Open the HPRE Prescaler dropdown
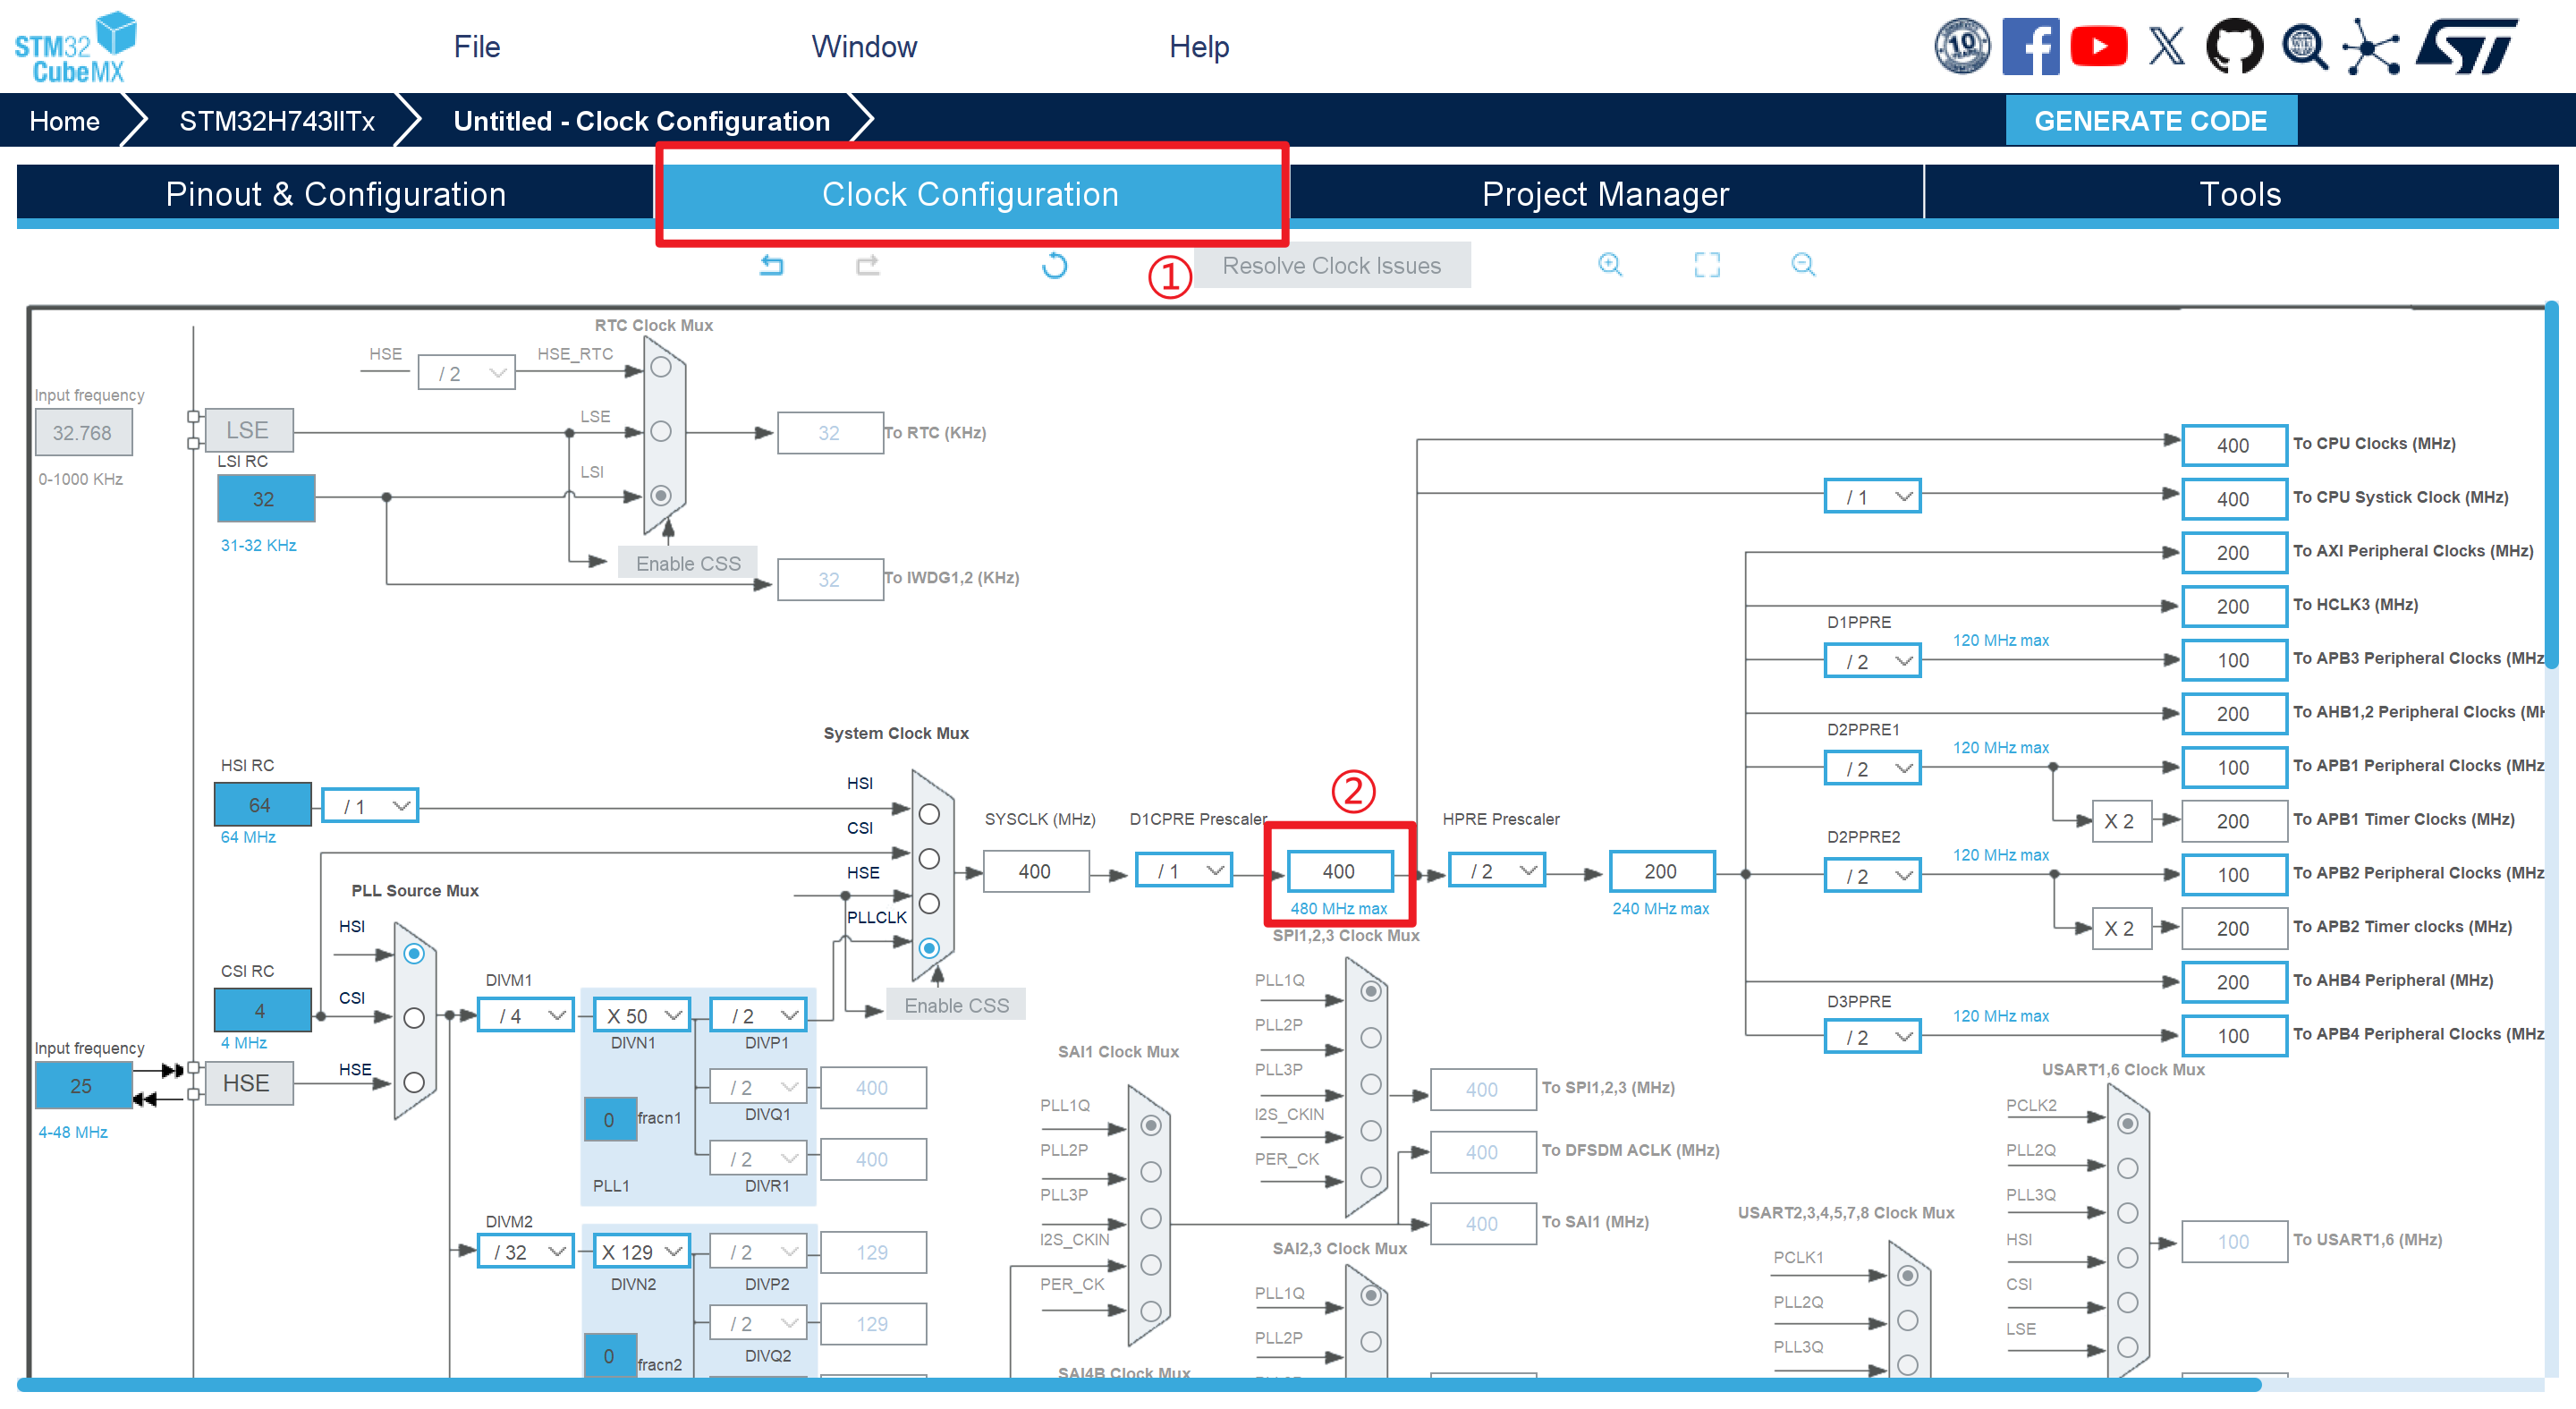This screenshot has height=1409, width=2576. pyautogui.click(x=1497, y=871)
